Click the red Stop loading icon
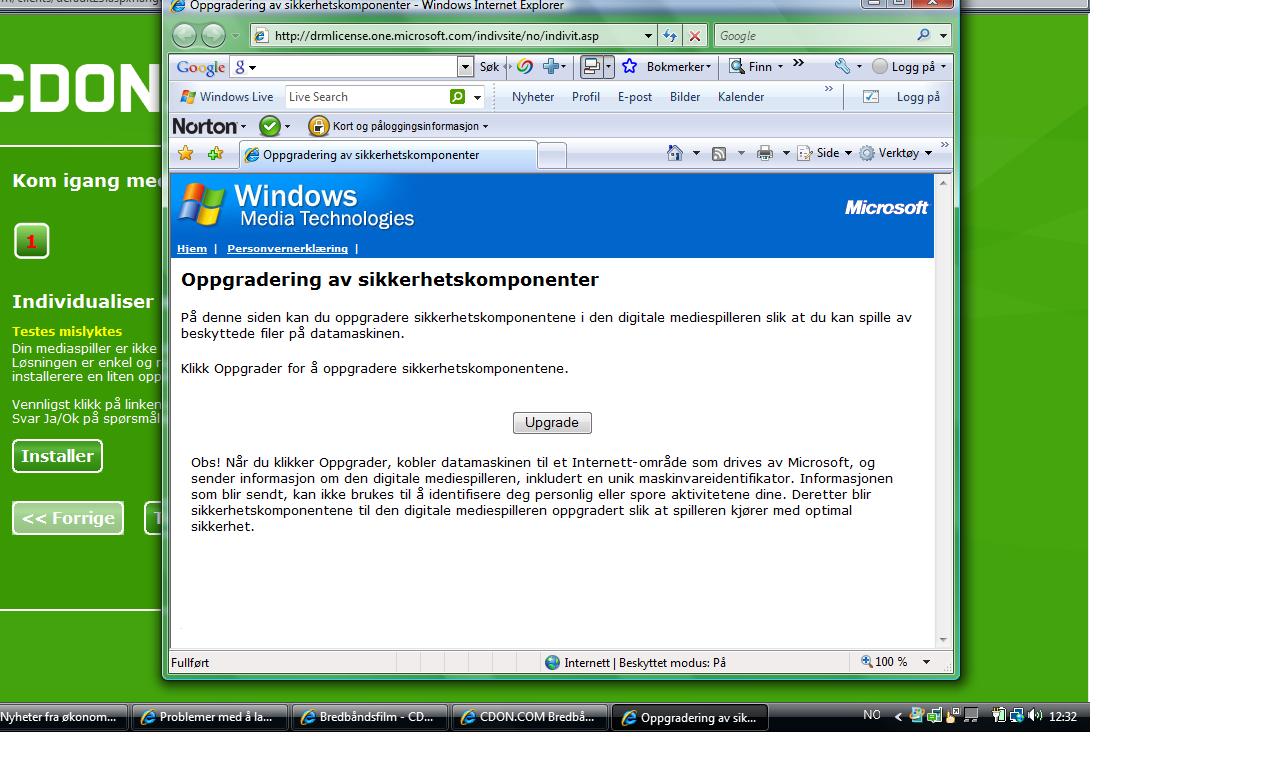The height and width of the screenshot is (768, 1280). [x=695, y=36]
